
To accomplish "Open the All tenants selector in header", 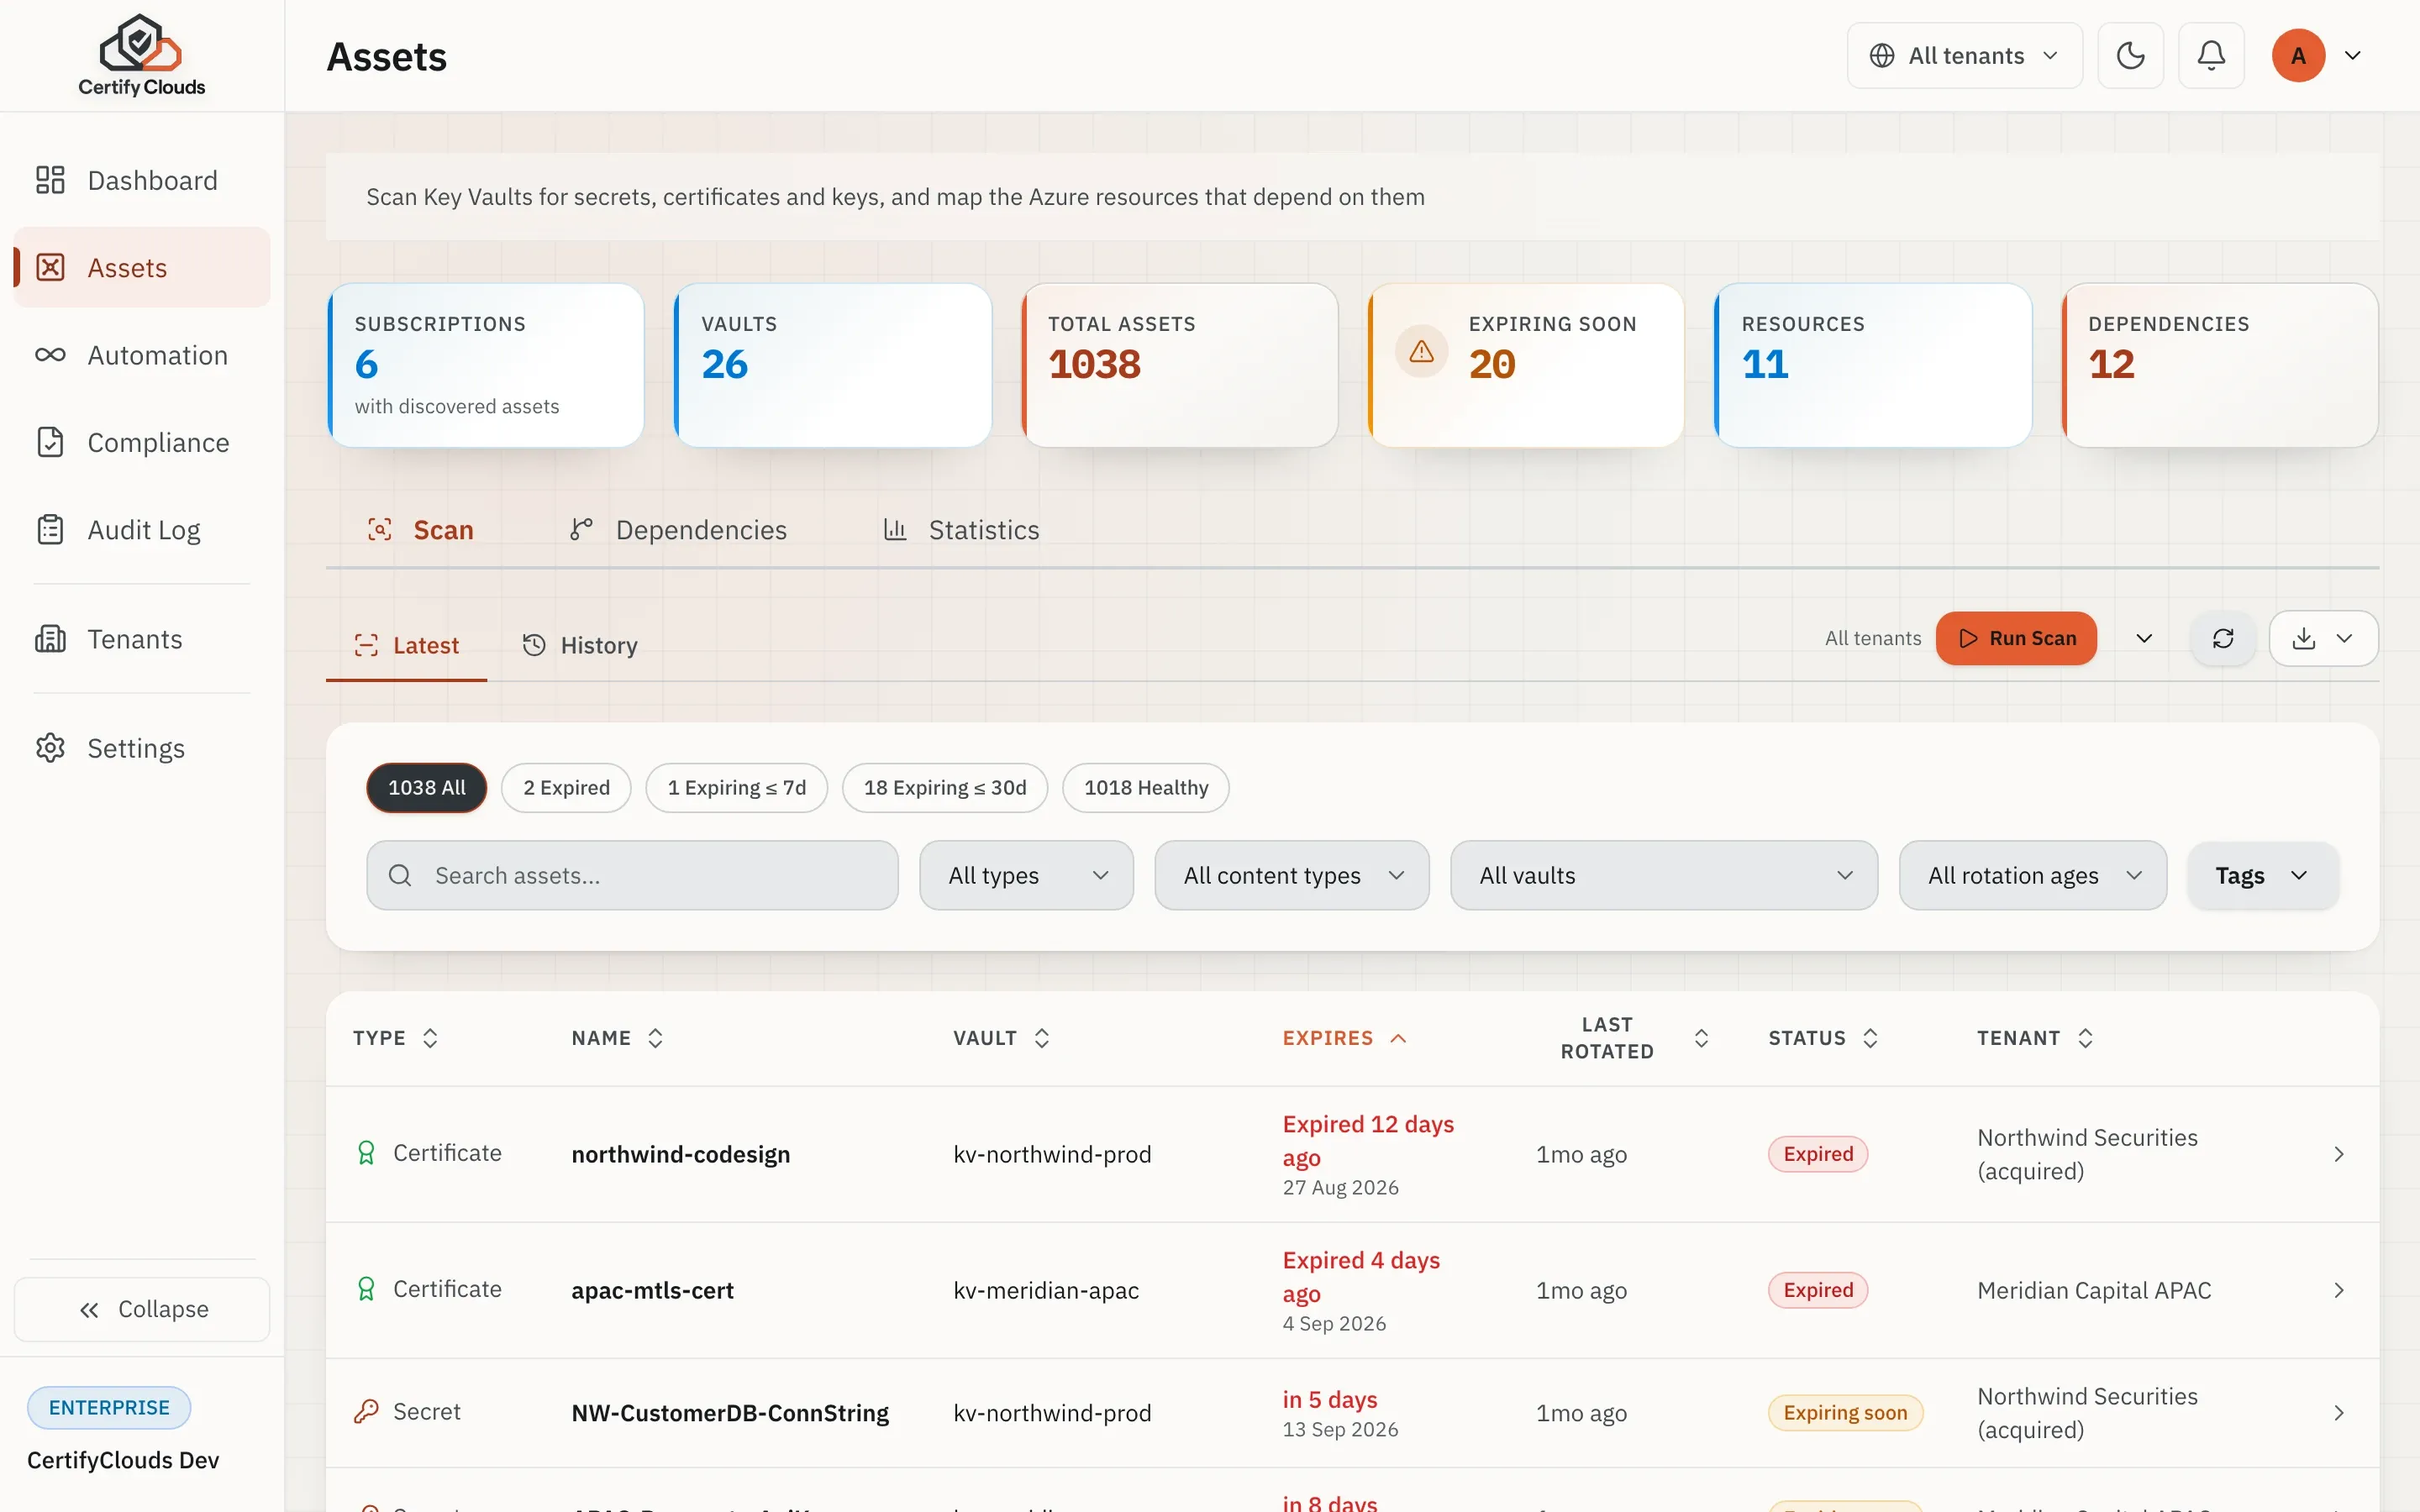I will point(1964,55).
